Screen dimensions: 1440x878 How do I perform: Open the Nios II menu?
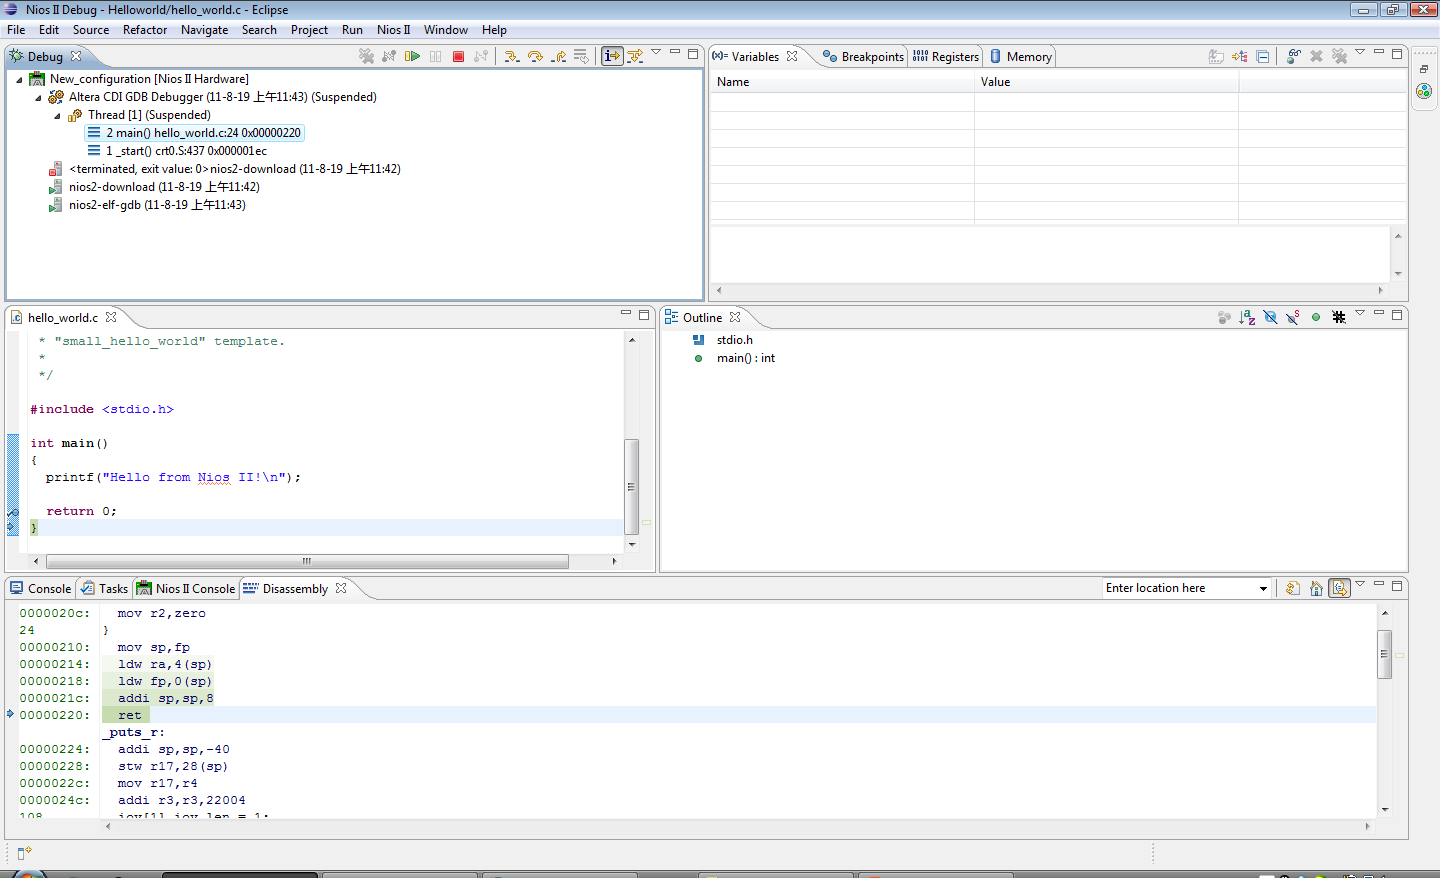[393, 30]
